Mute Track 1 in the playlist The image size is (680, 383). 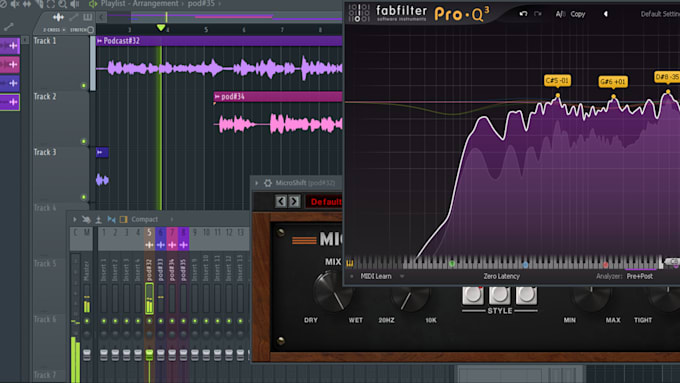pos(84,85)
